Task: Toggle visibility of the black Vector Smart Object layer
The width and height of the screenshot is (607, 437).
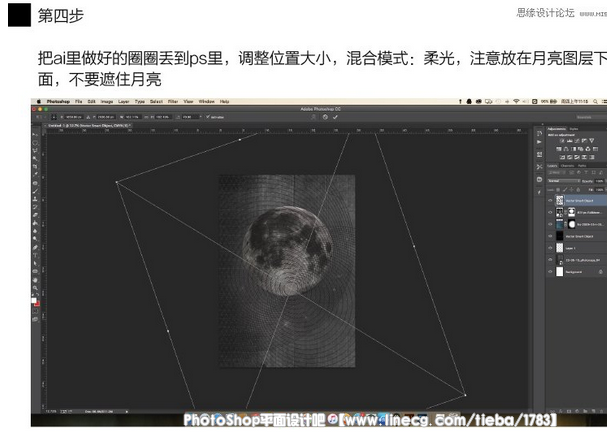Action: pyautogui.click(x=550, y=236)
